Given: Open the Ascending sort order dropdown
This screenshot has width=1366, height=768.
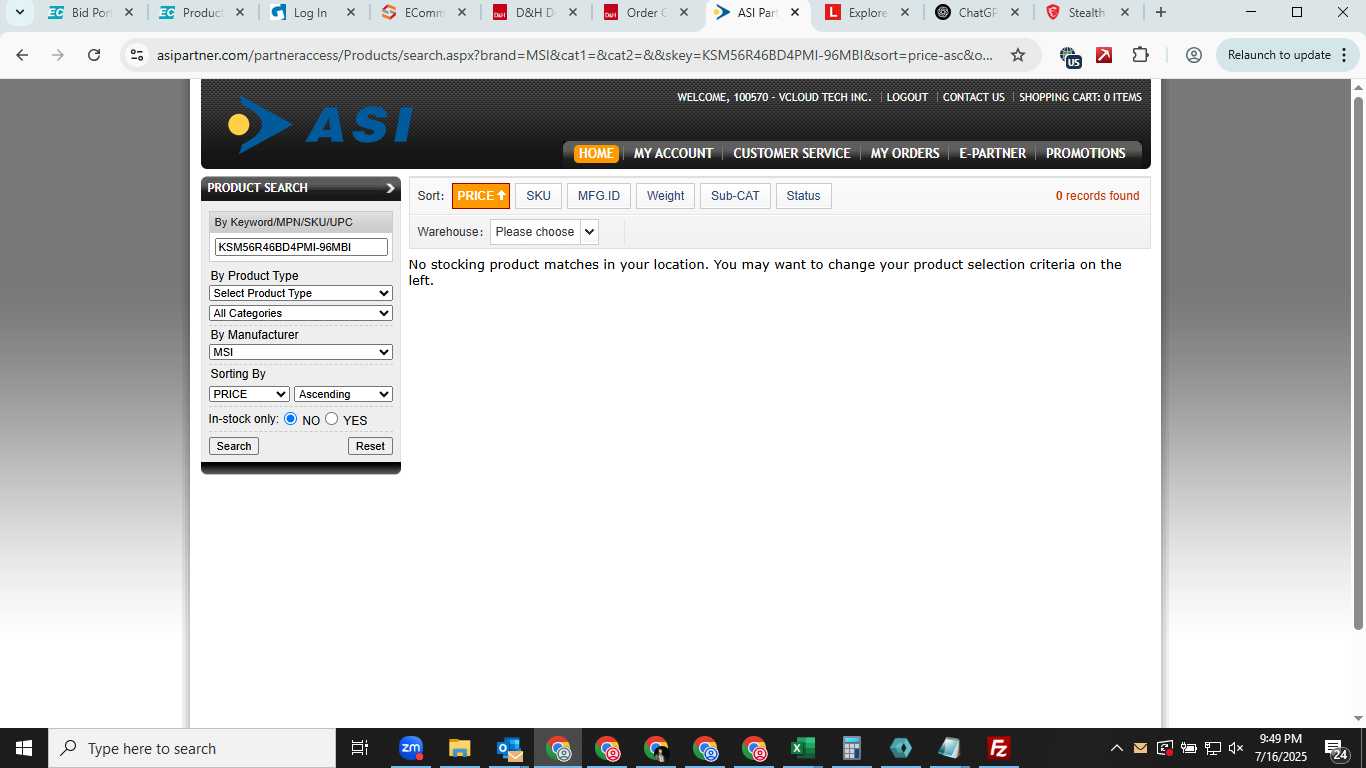Looking at the screenshot, I should 343,394.
